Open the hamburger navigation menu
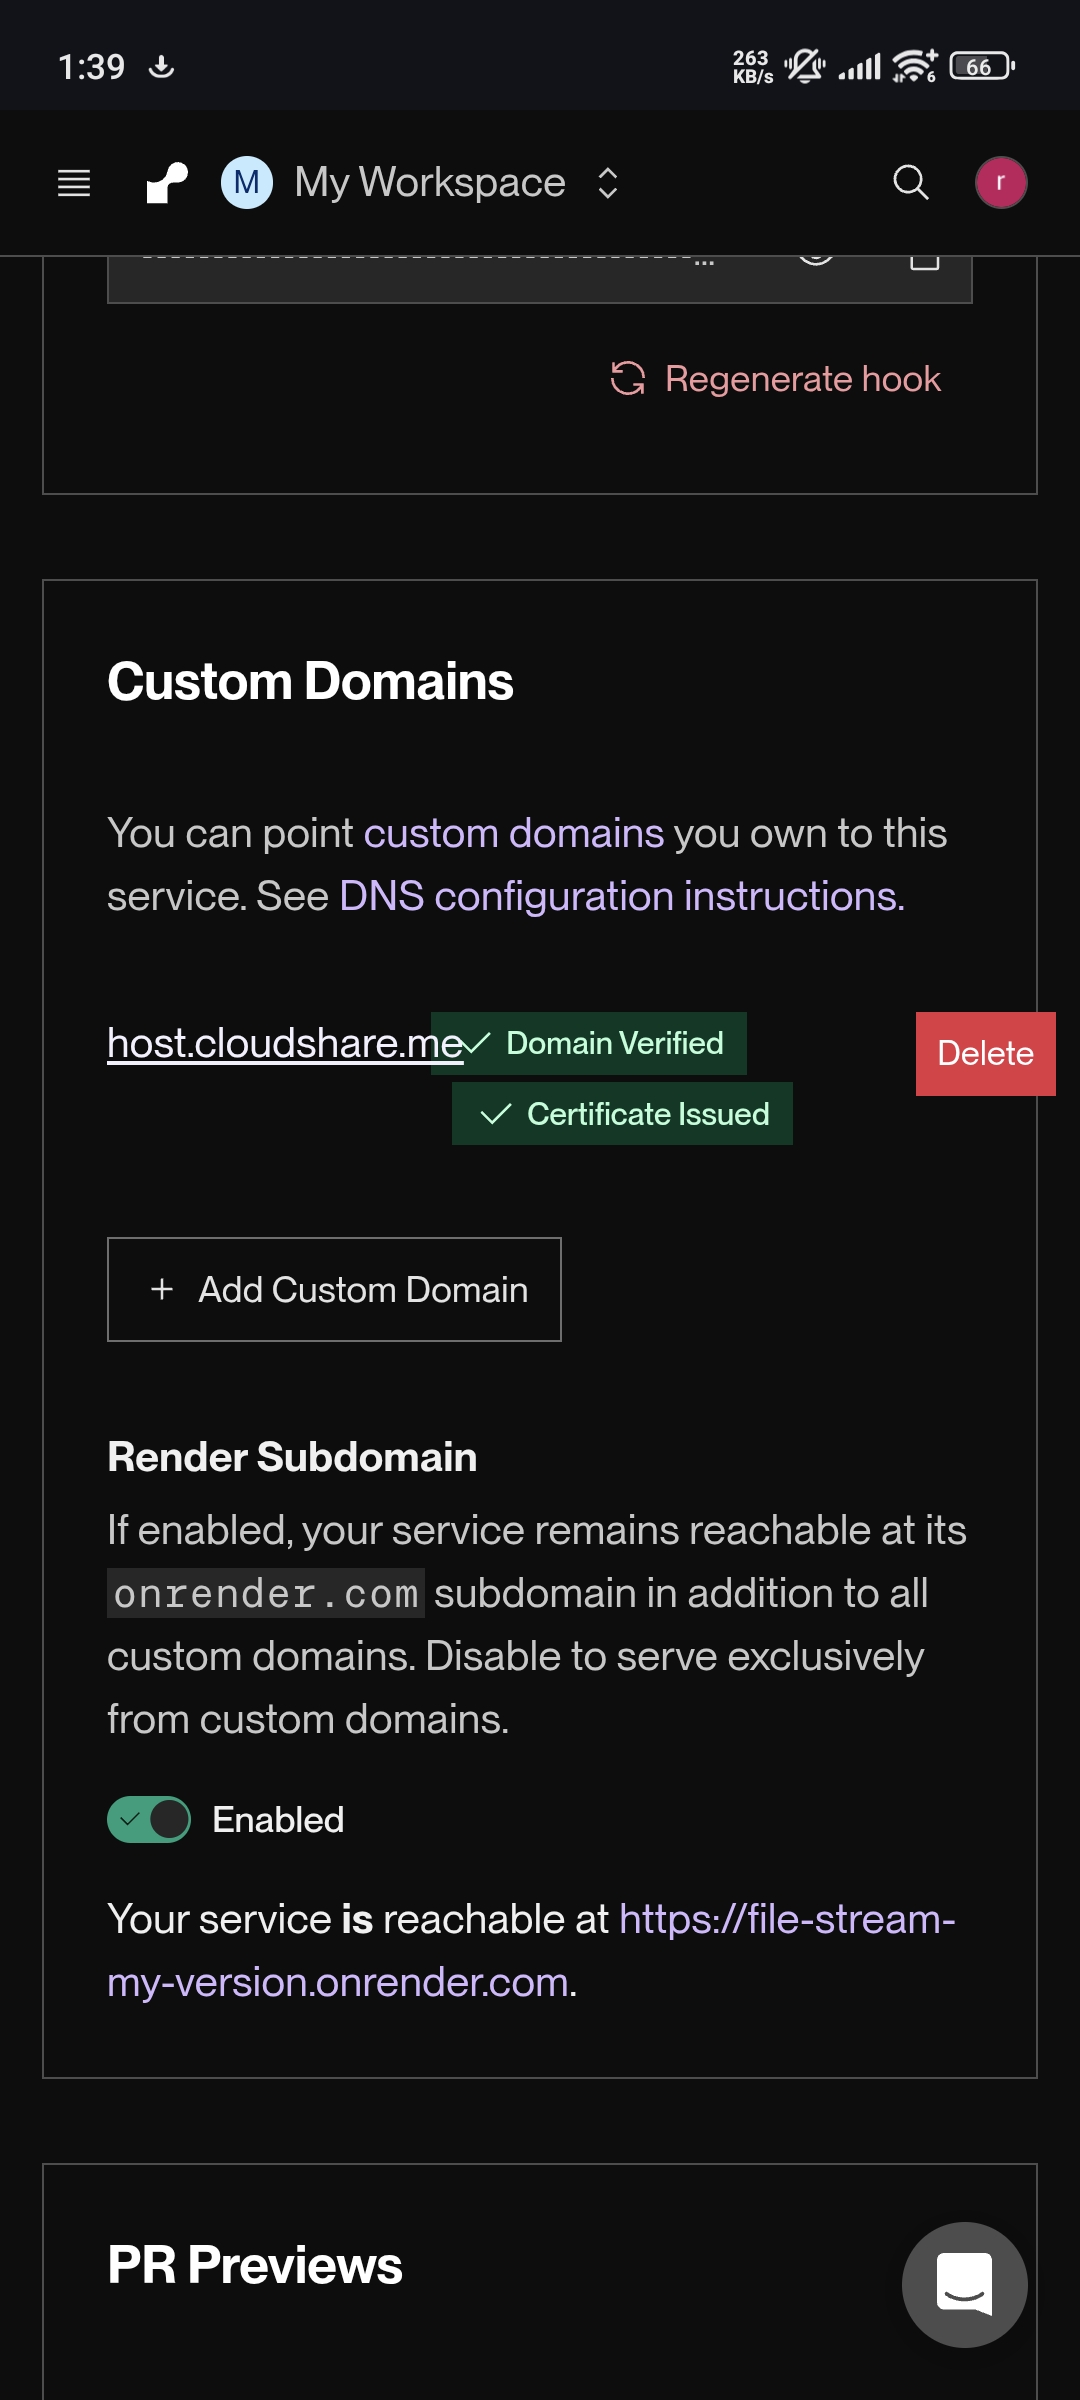1080x2400 pixels. [74, 183]
